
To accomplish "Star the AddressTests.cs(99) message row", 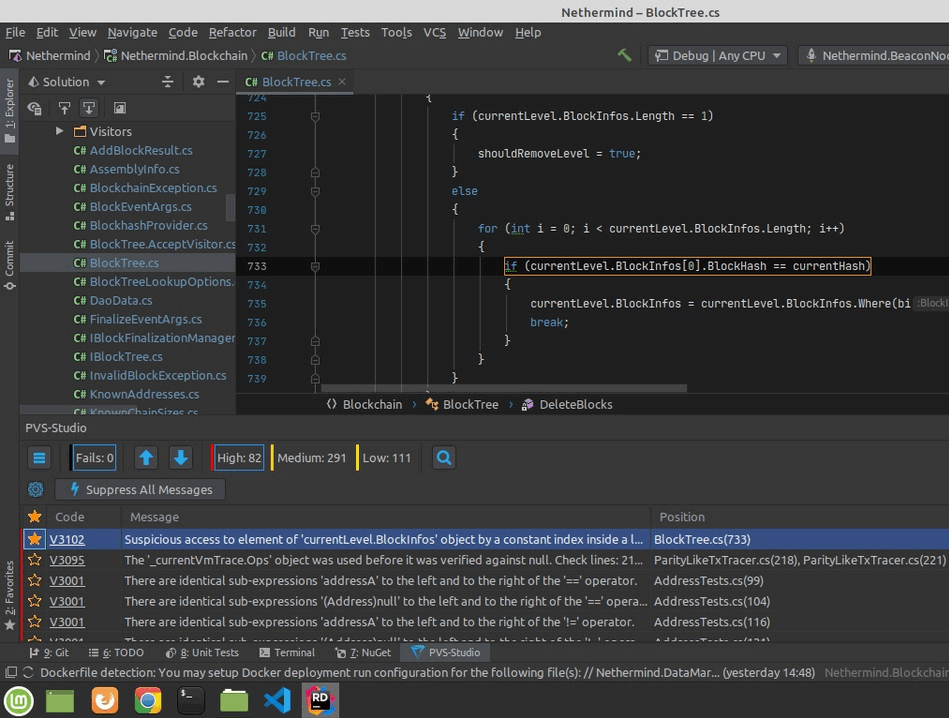I will pyautogui.click(x=34, y=581).
